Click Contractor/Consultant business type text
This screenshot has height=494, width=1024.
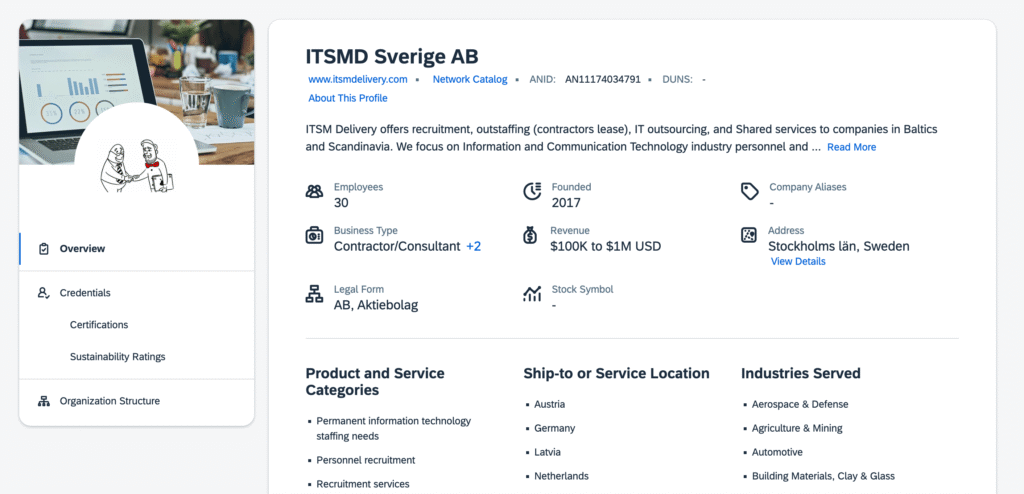[397, 246]
